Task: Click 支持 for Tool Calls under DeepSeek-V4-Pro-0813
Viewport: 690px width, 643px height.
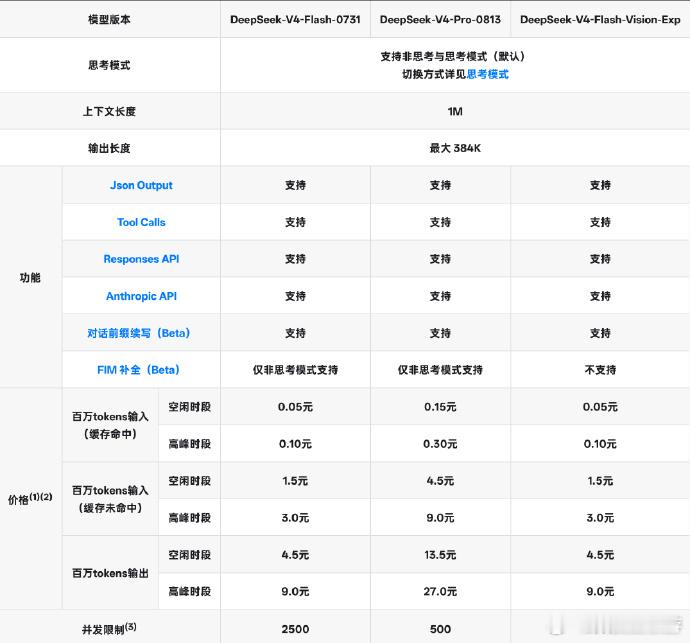Action: 440,222
